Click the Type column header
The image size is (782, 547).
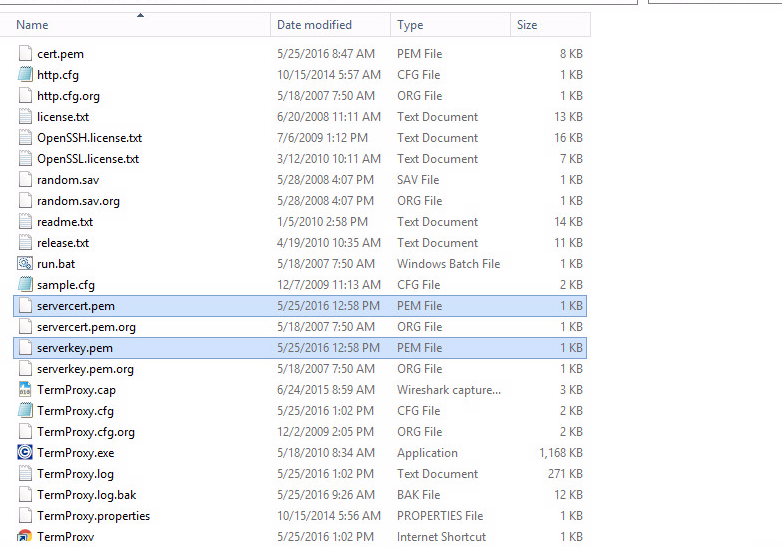[410, 25]
